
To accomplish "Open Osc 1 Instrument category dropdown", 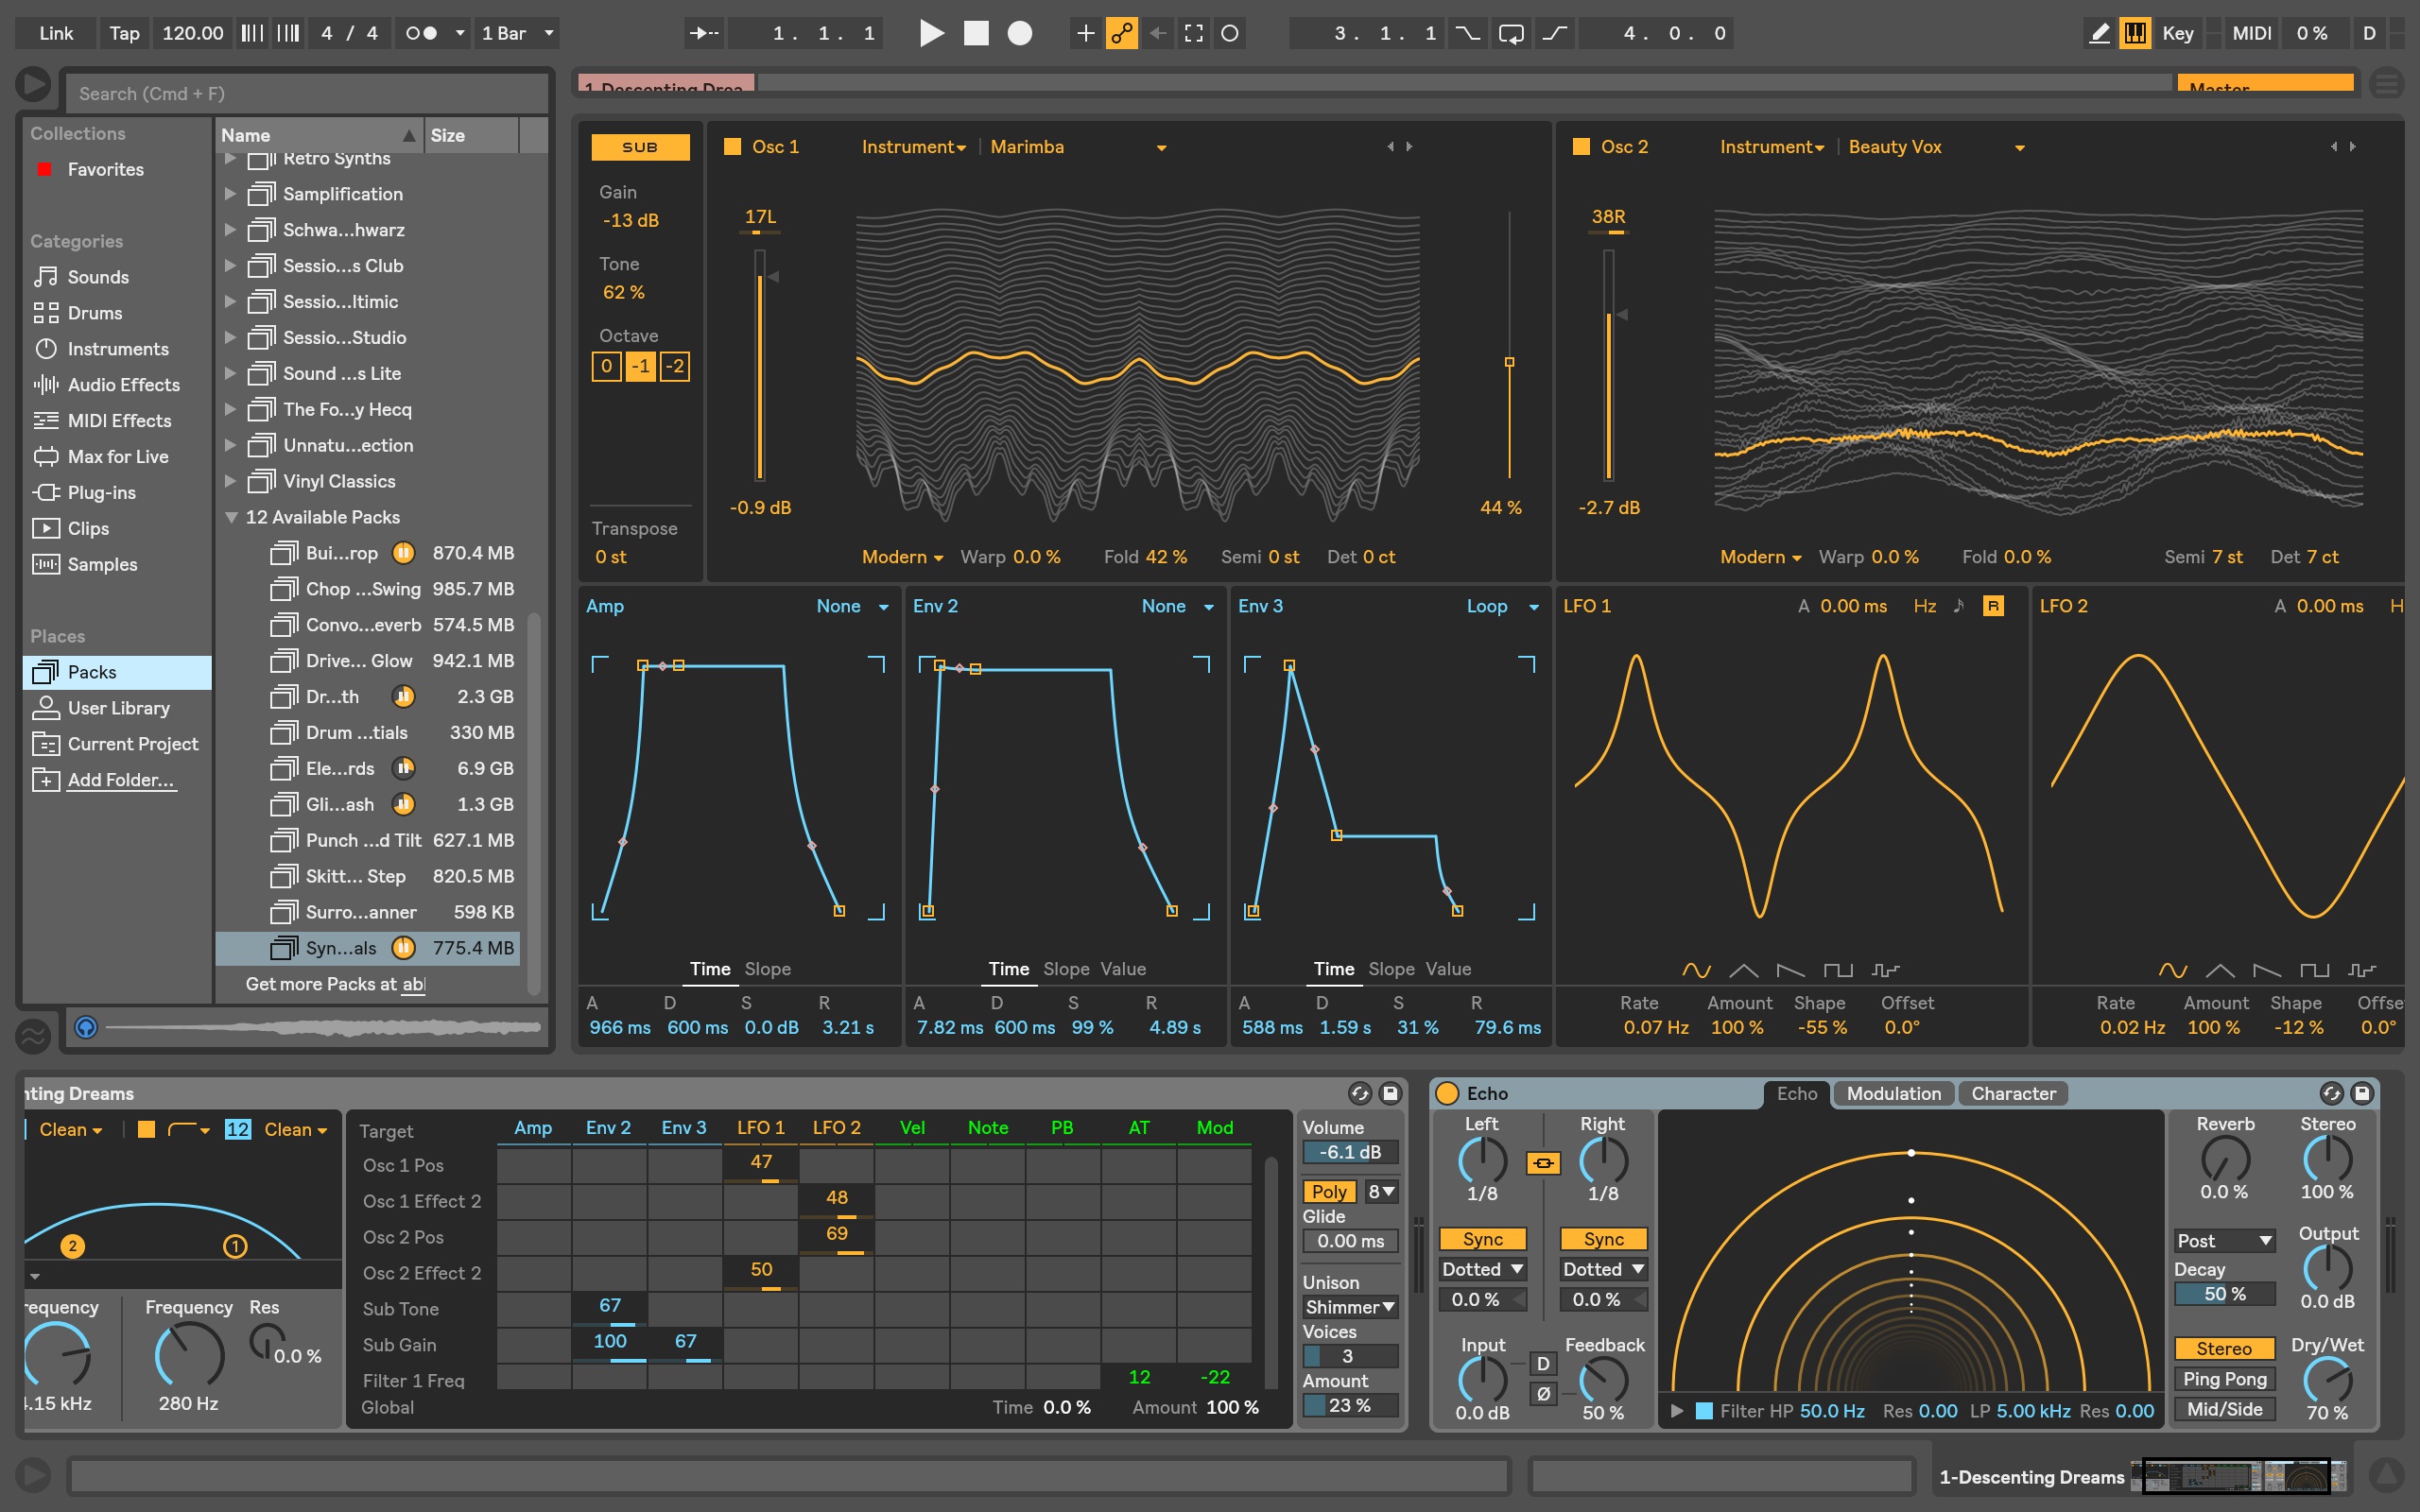I will (913, 147).
